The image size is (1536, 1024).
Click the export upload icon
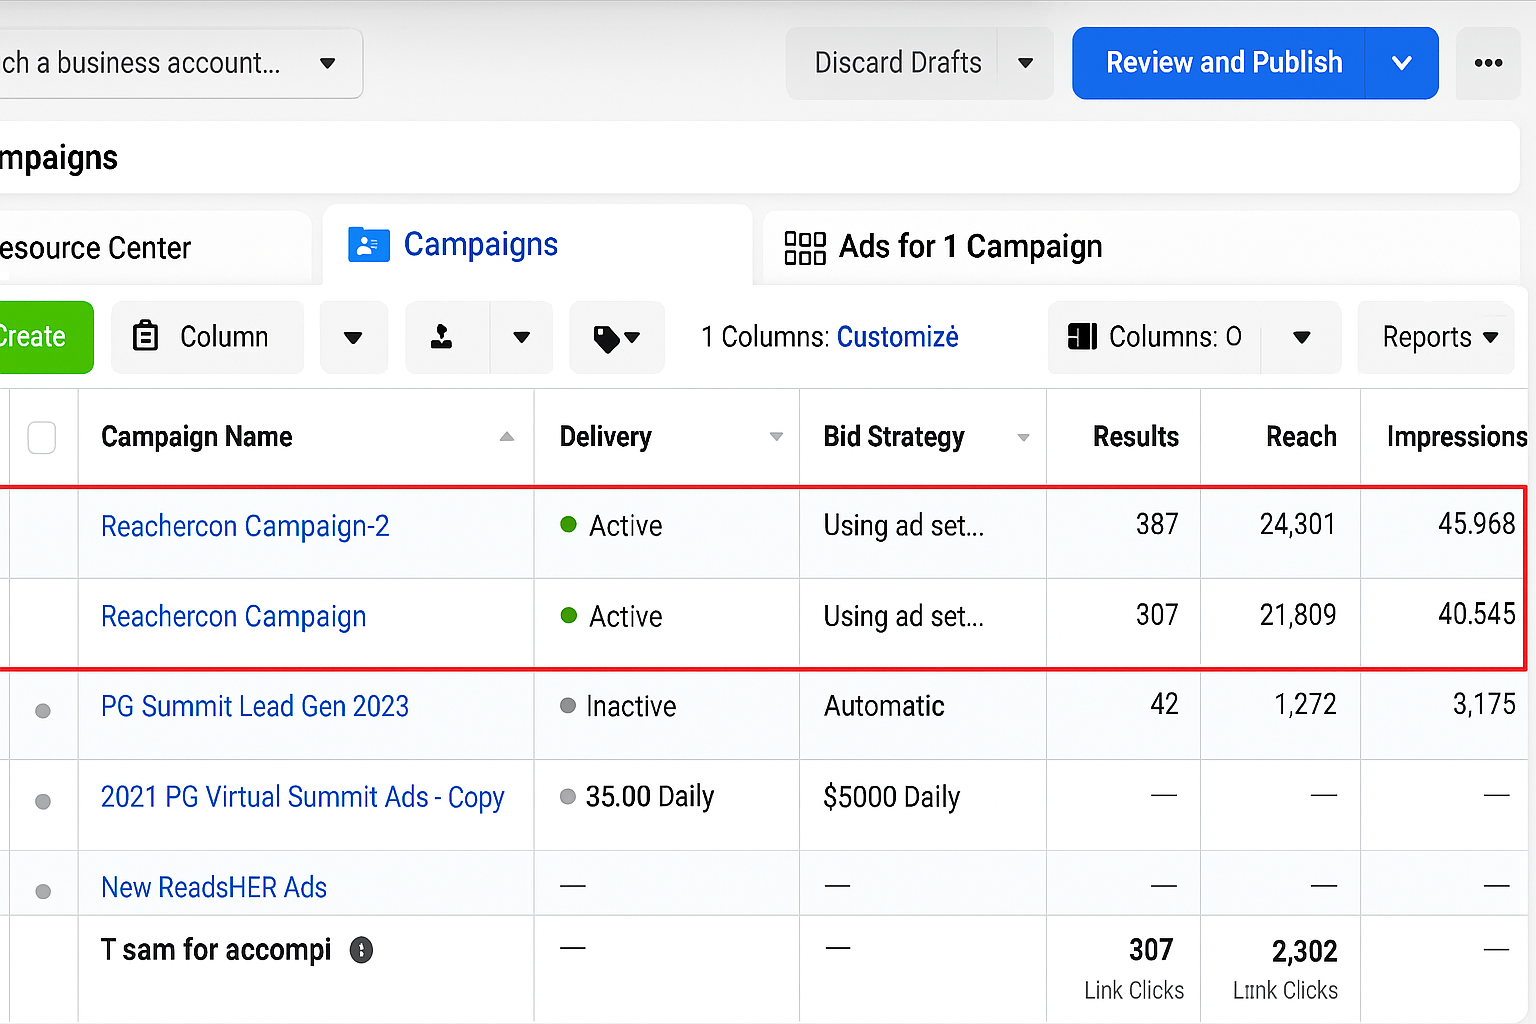(441, 337)
